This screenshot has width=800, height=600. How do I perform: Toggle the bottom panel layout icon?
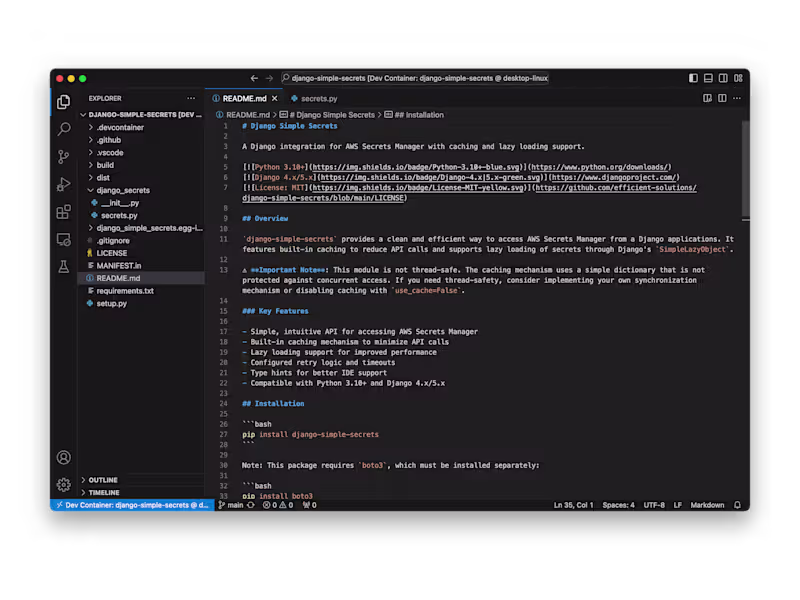[708, 78]
